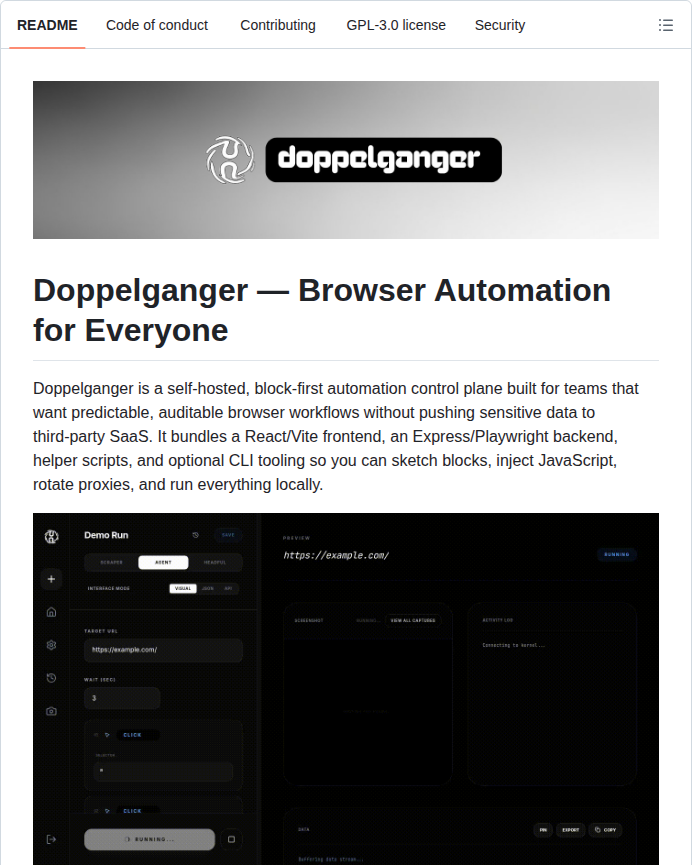The image size is (692, 865).
Task: Open the README outline list icon
Action: 666,25
